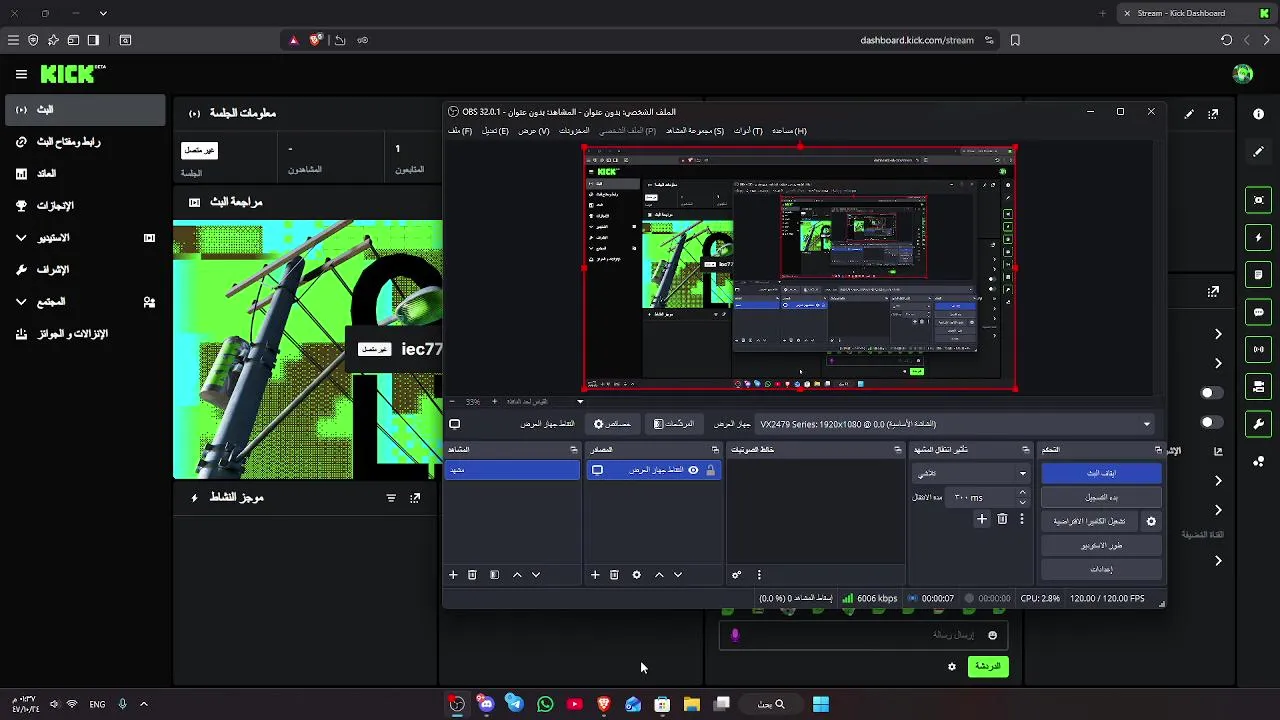
Task: Click the pencil edit icon in Kick's right sidebar
Action: [x=1258, y=152]
